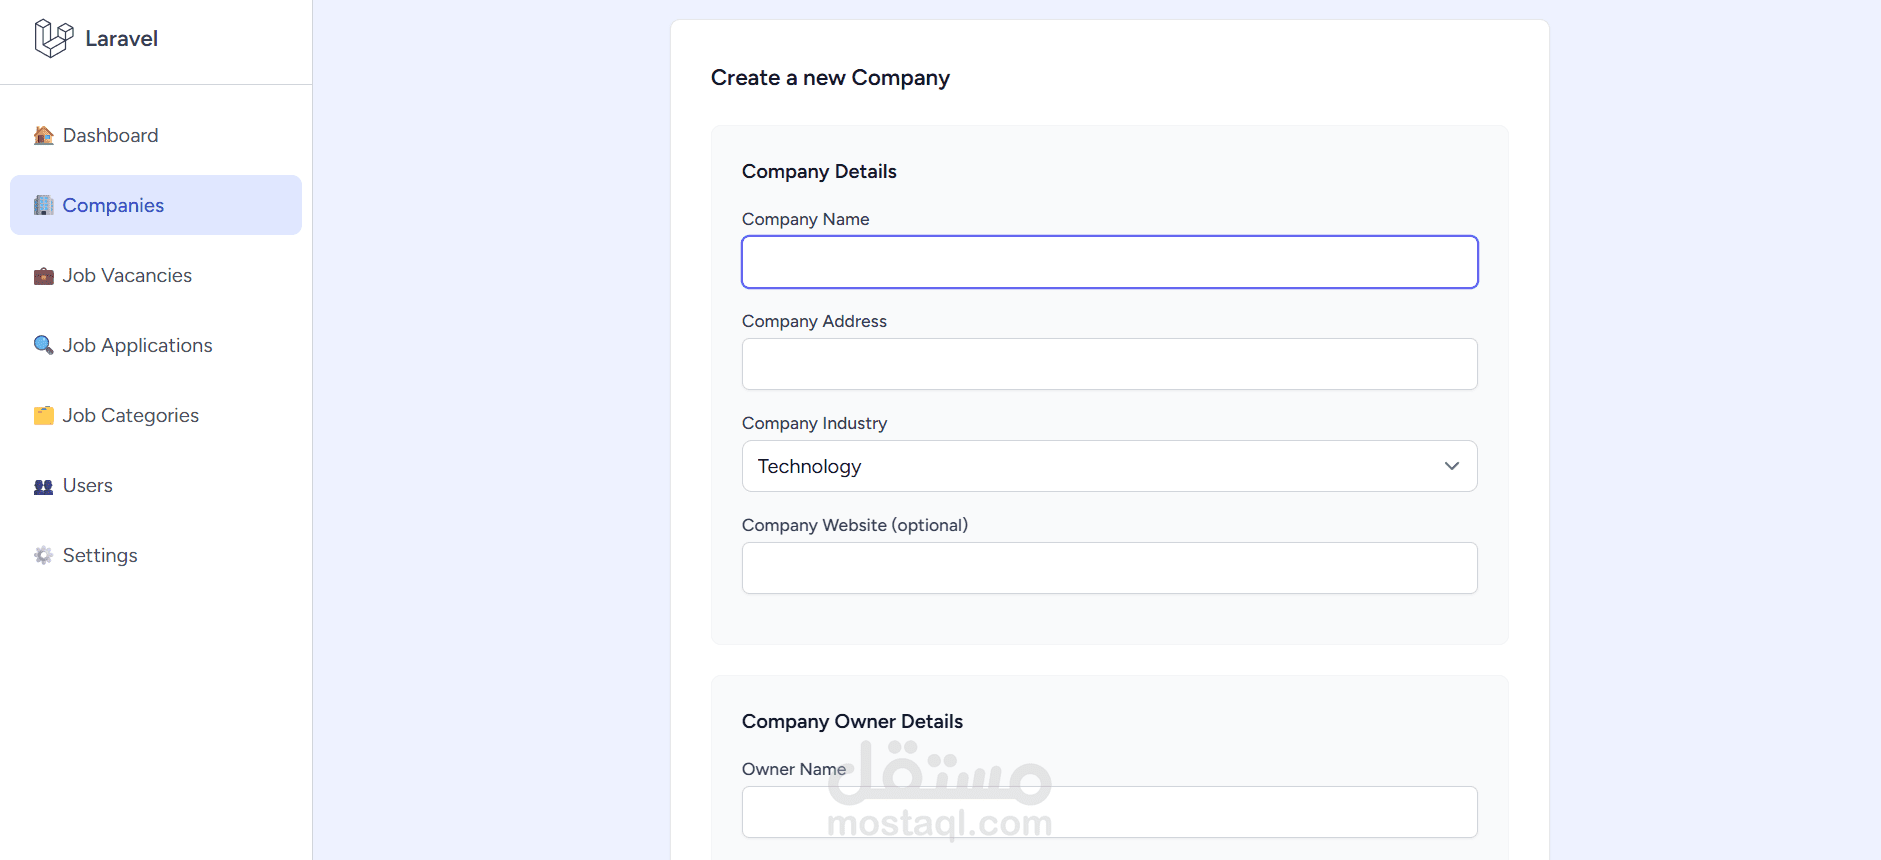This screenshot has height=860, width=1881.
Task: Click the Settings gear icon
Action: click(x=43, y=556)
